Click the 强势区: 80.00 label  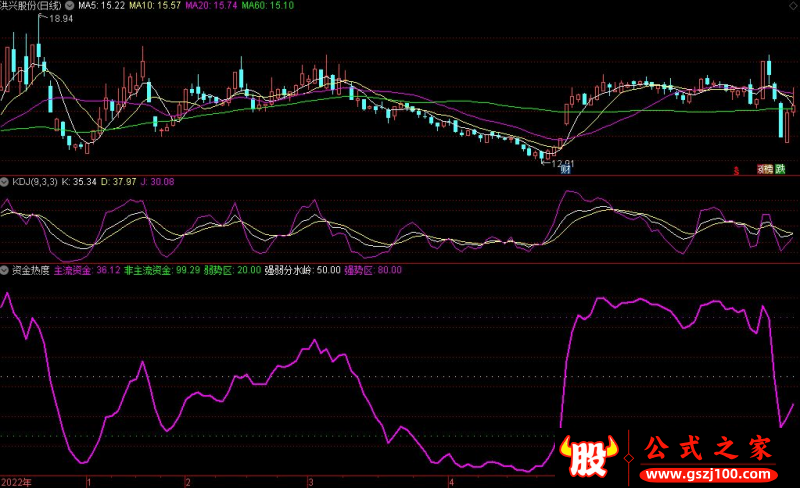tap(373, 269)
